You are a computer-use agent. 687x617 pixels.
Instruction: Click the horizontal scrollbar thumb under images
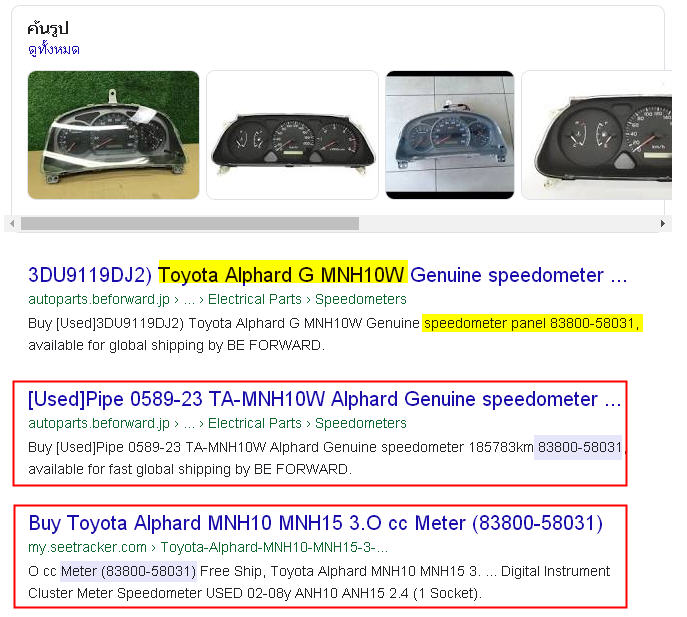click(190, 223)
